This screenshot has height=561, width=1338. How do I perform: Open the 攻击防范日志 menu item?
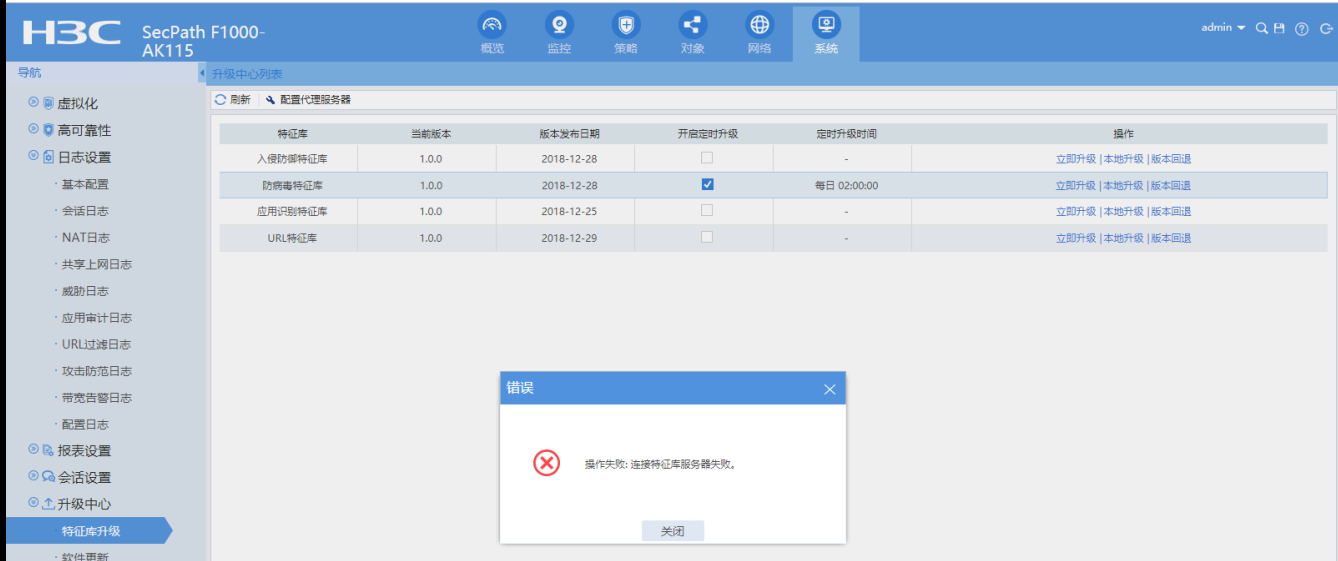[x=96, y=371]
